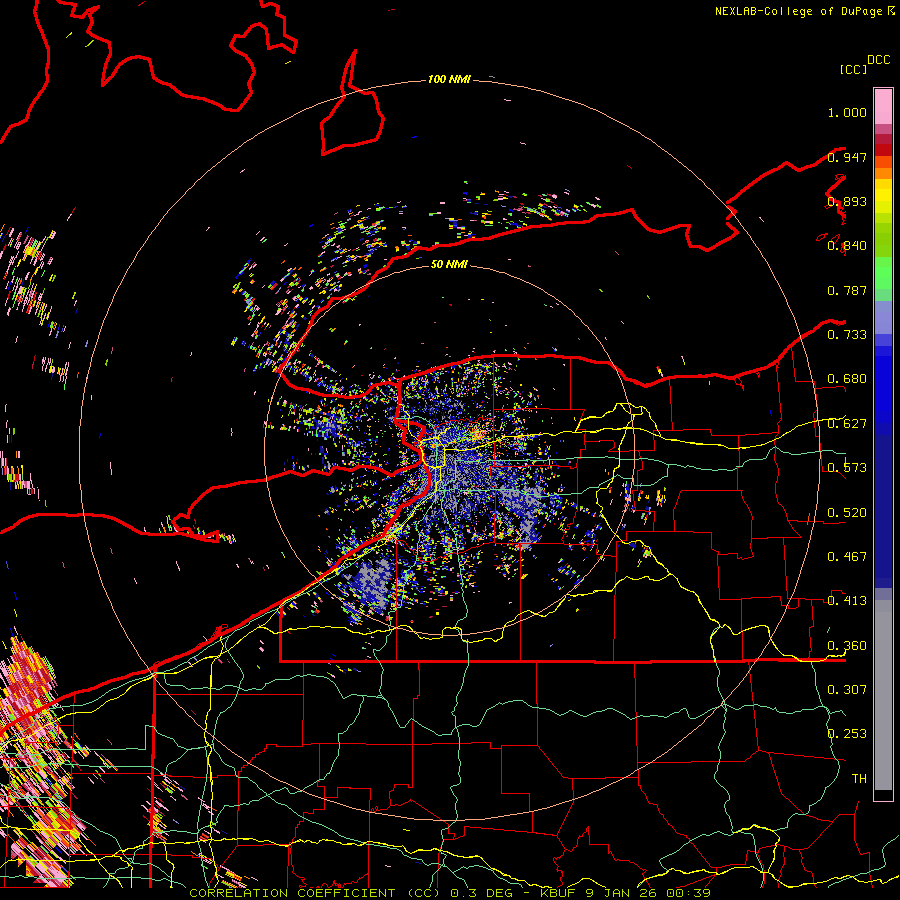900x900 pixels.
Task: Click the 0.413 scale value
Action: (847, 600)
